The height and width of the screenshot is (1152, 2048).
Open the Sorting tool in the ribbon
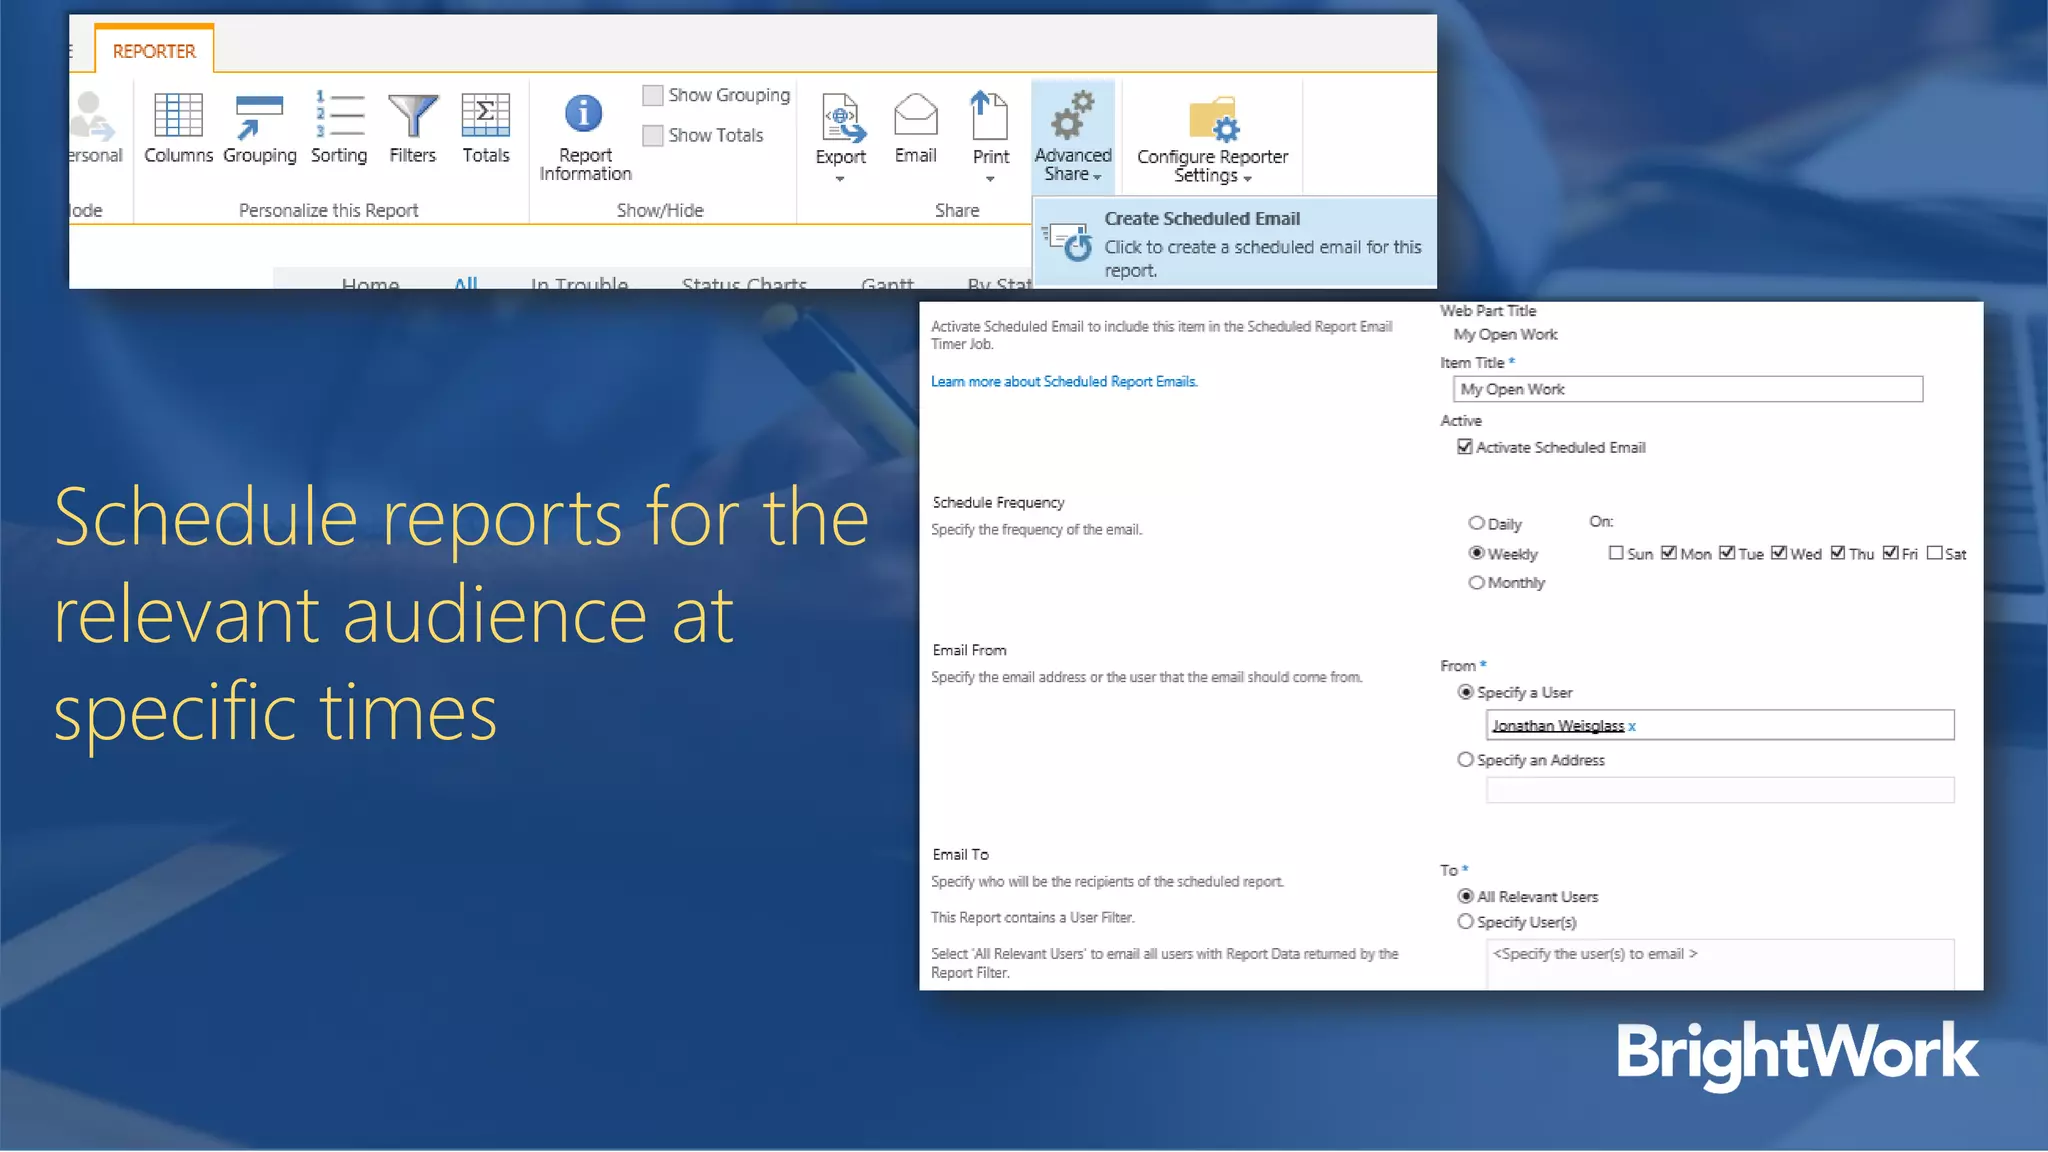339,128
